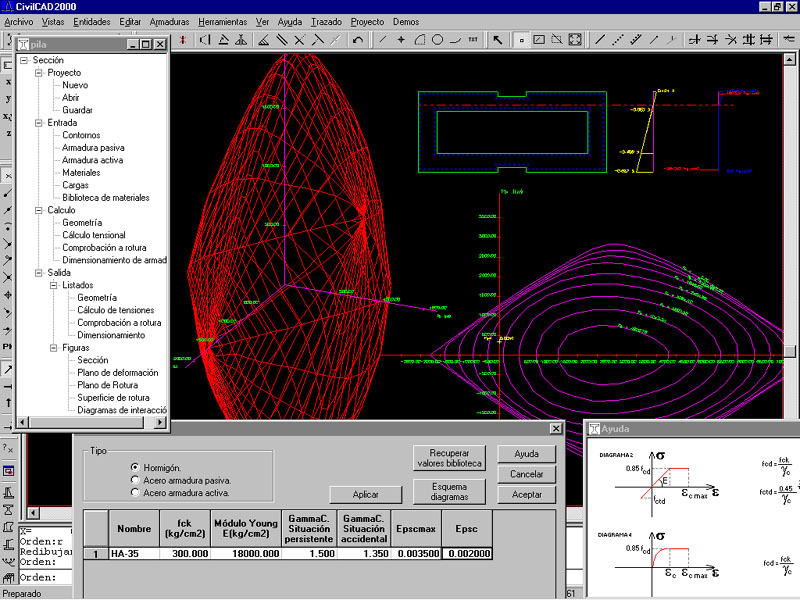Choose Acero armadura activa radio option
Image resolution: width=800 pixels, height=600 pixels.
134,492
